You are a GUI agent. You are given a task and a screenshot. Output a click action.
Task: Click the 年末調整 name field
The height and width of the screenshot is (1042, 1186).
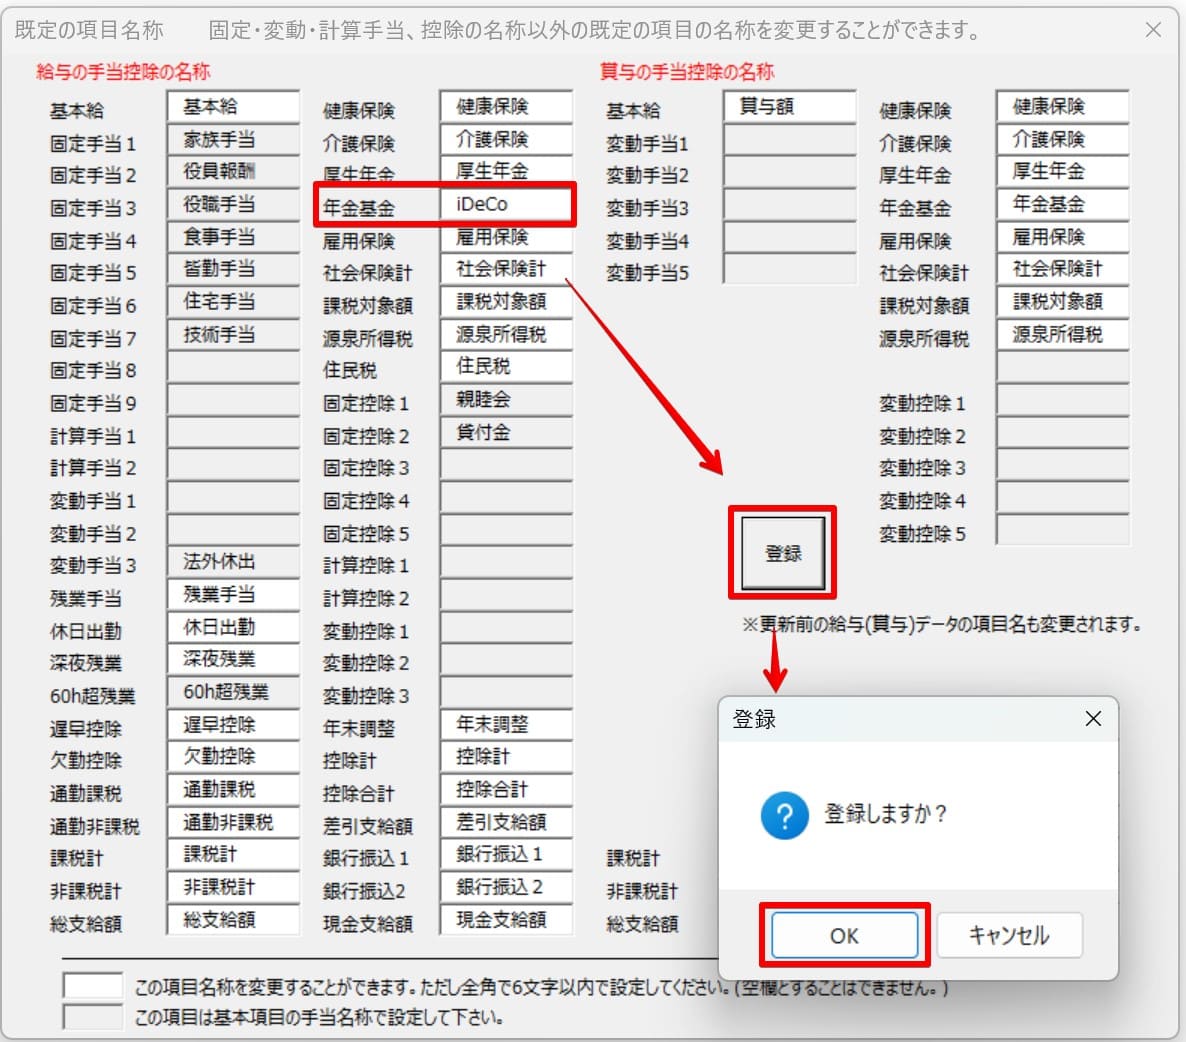(x=506, y=724)
